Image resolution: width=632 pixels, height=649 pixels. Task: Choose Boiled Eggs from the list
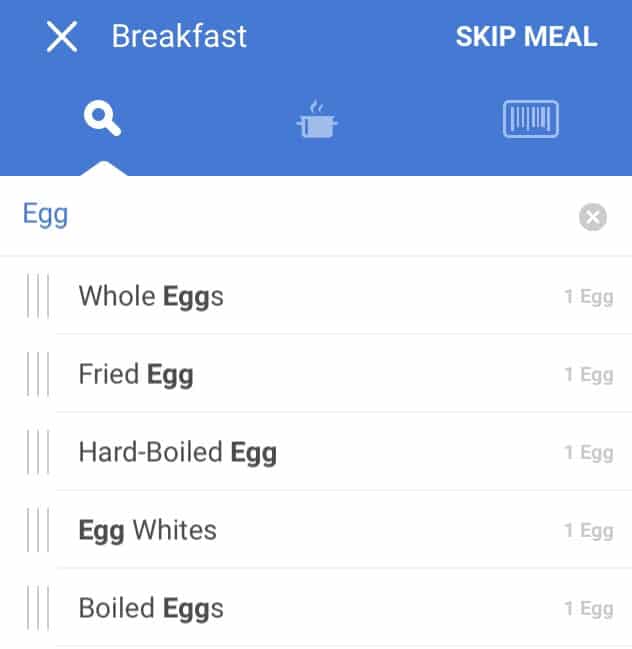click(x=151, y=608)
